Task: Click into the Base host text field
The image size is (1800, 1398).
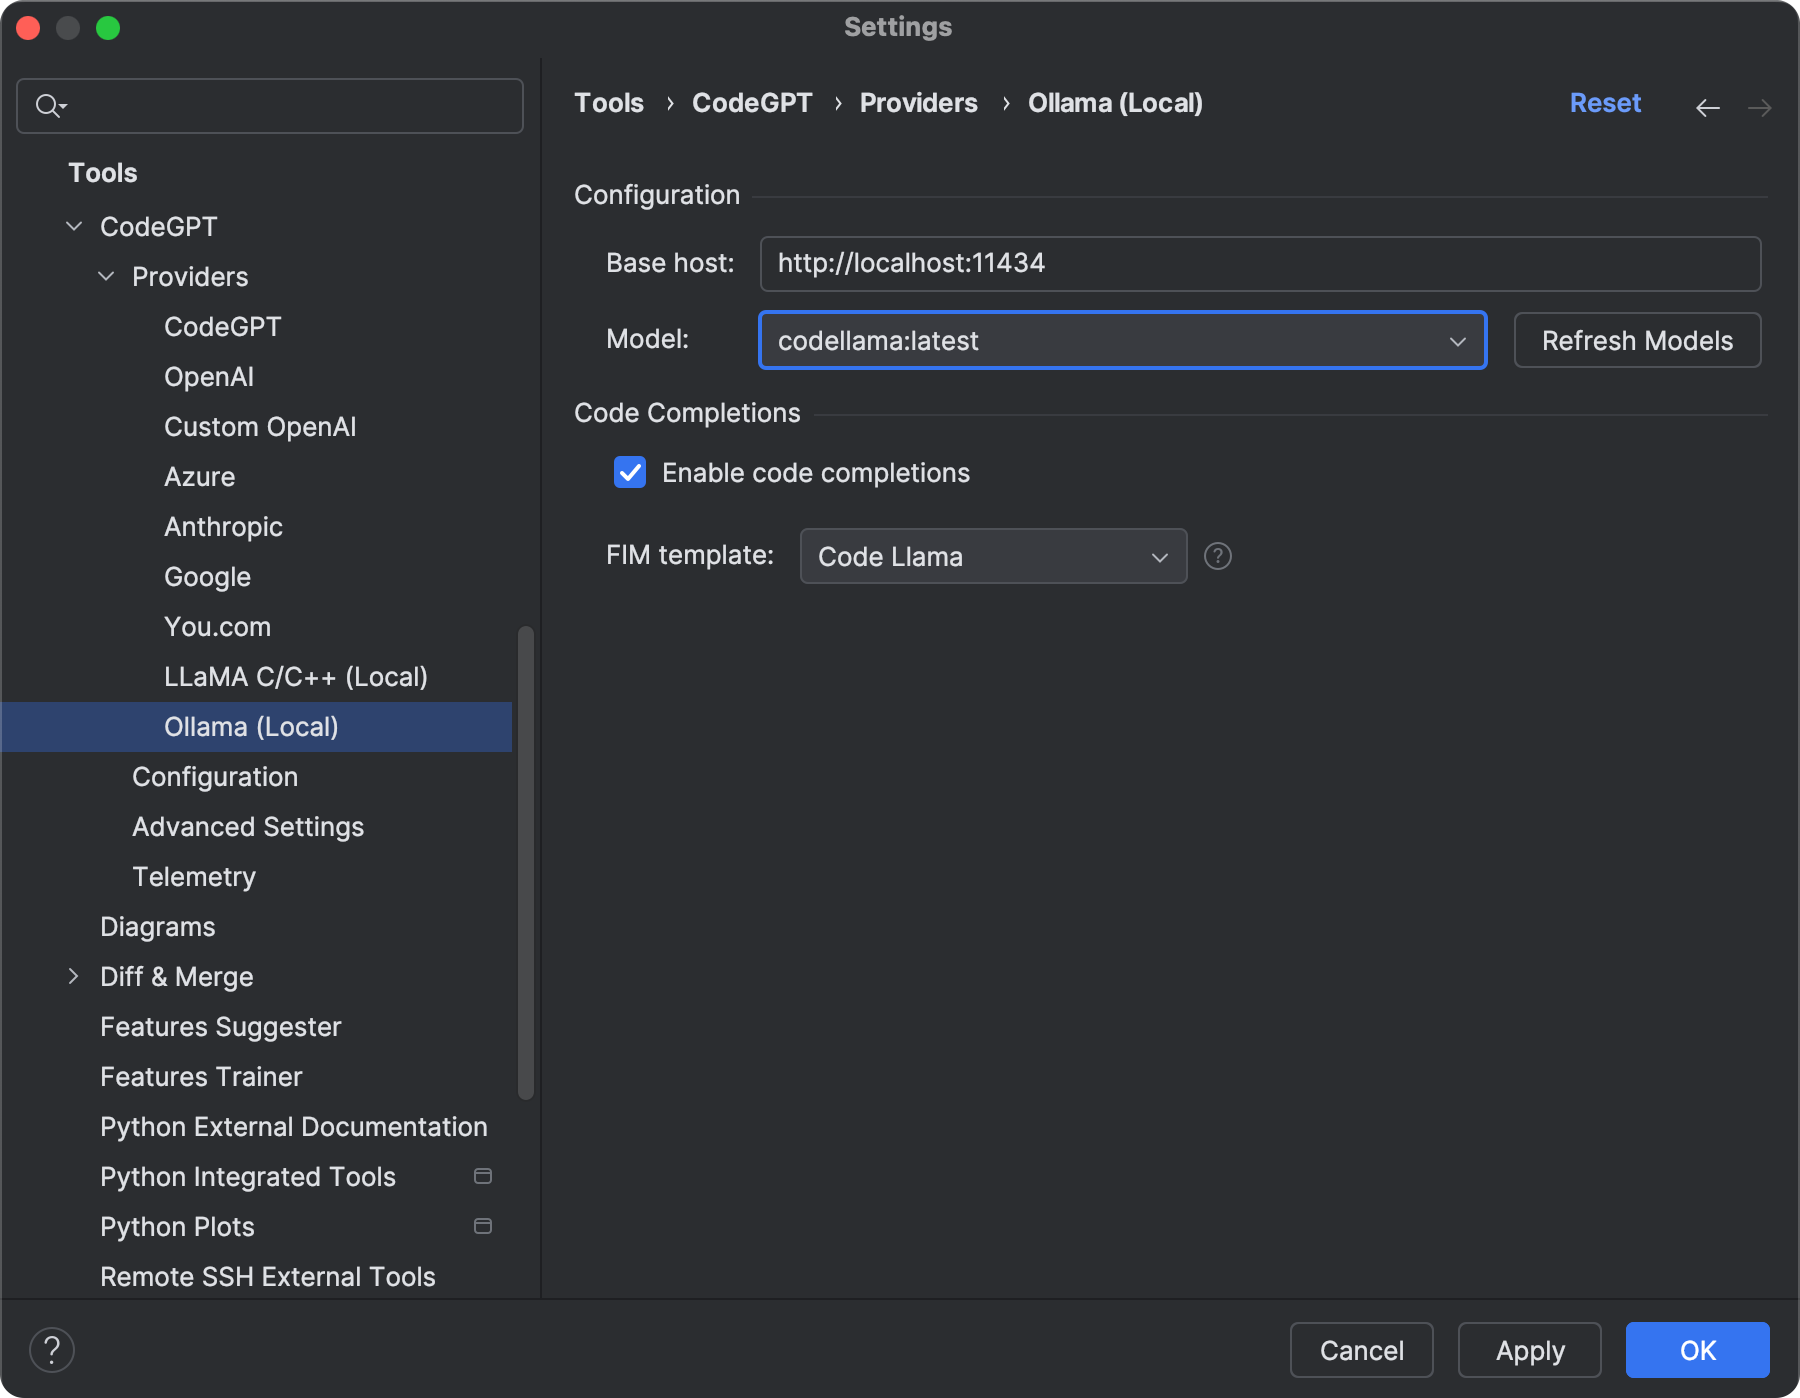Action: 1260,263
